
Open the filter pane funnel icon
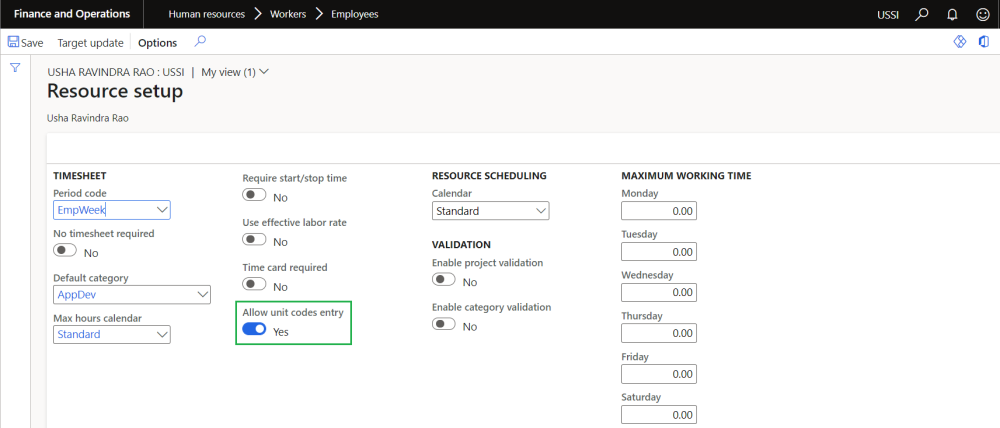click(15, 68)
